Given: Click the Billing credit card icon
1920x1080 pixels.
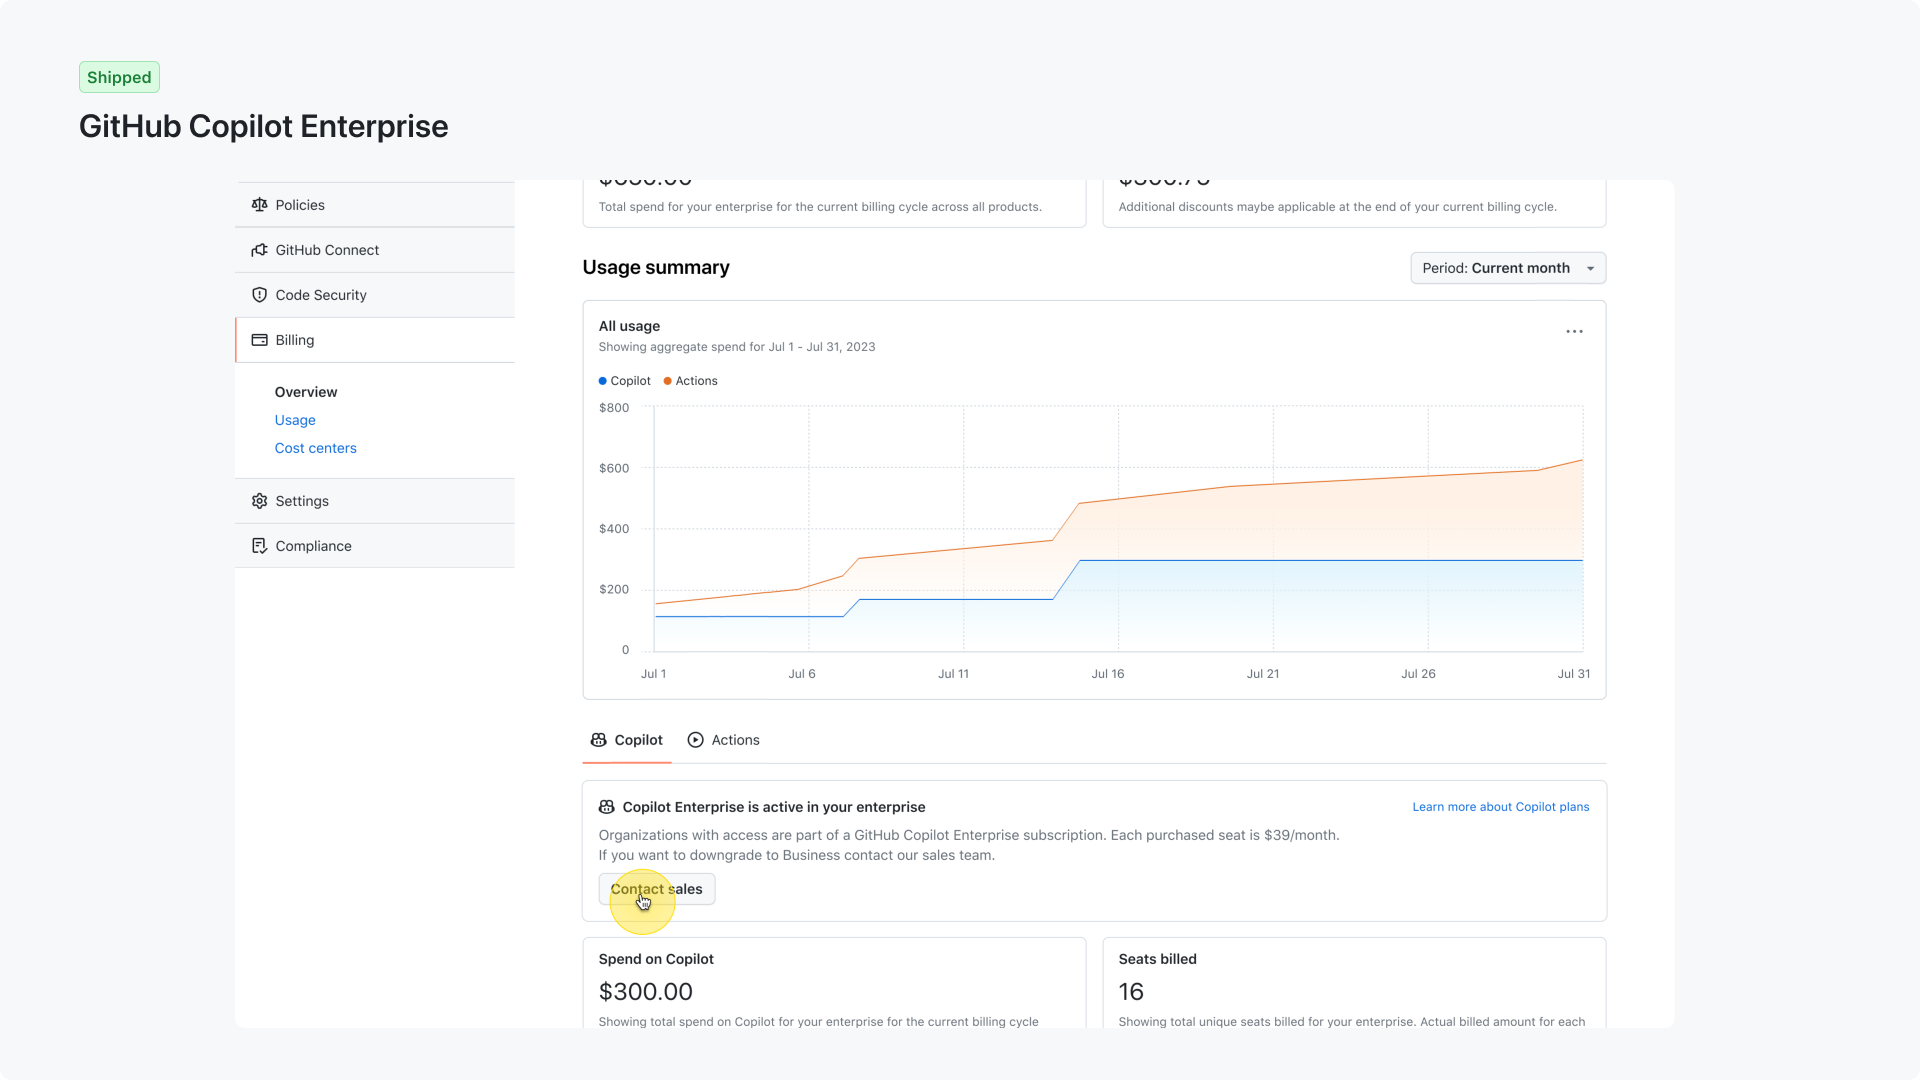Looking at the screenshot, I should tap(260, 340).
